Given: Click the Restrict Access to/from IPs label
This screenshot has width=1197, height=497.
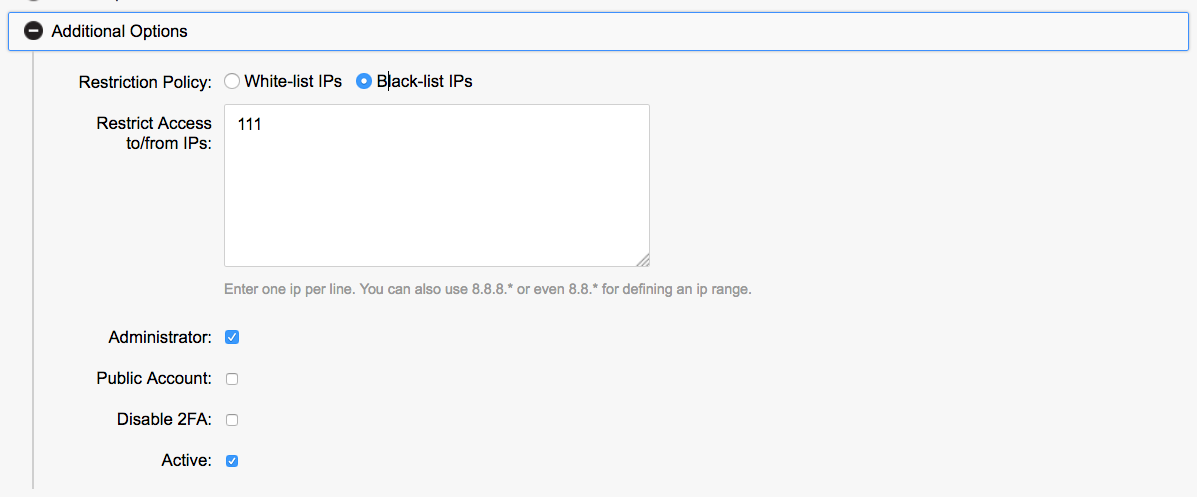Looking at the screenshot, I should pyautogui.click(x=155, y=133).
